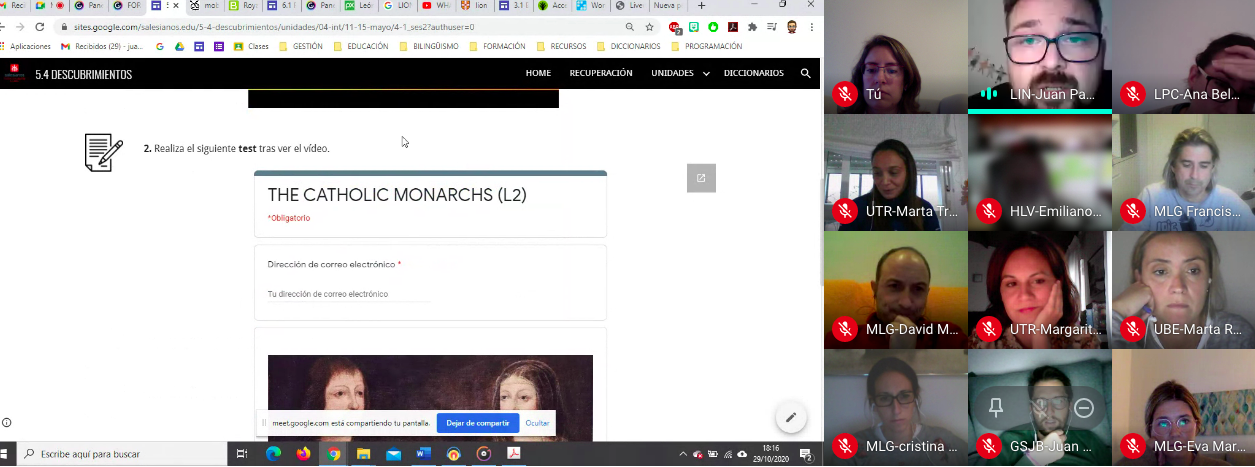Image resolution: width=1255 pixels, height=467 pixels.
Task: Go to the HOME menu item
Action: [x=538, y=73]
